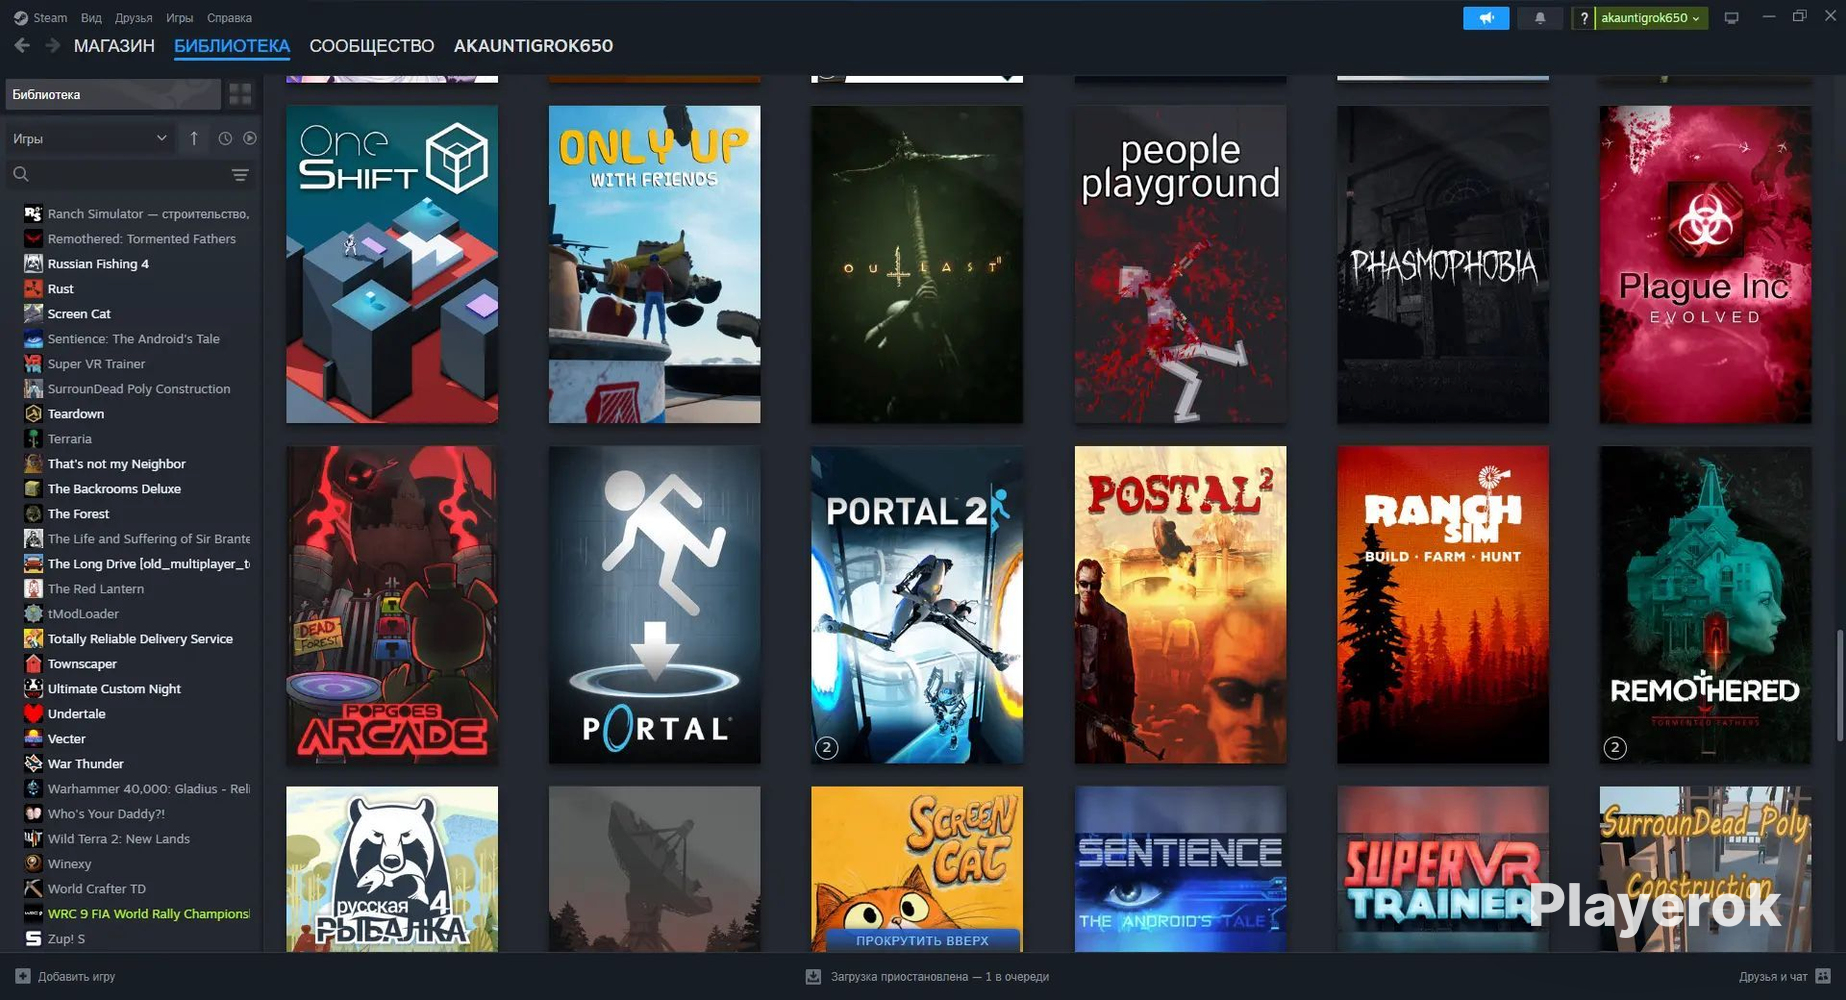Select WRC 9 FIA World Rally entry

149,914
